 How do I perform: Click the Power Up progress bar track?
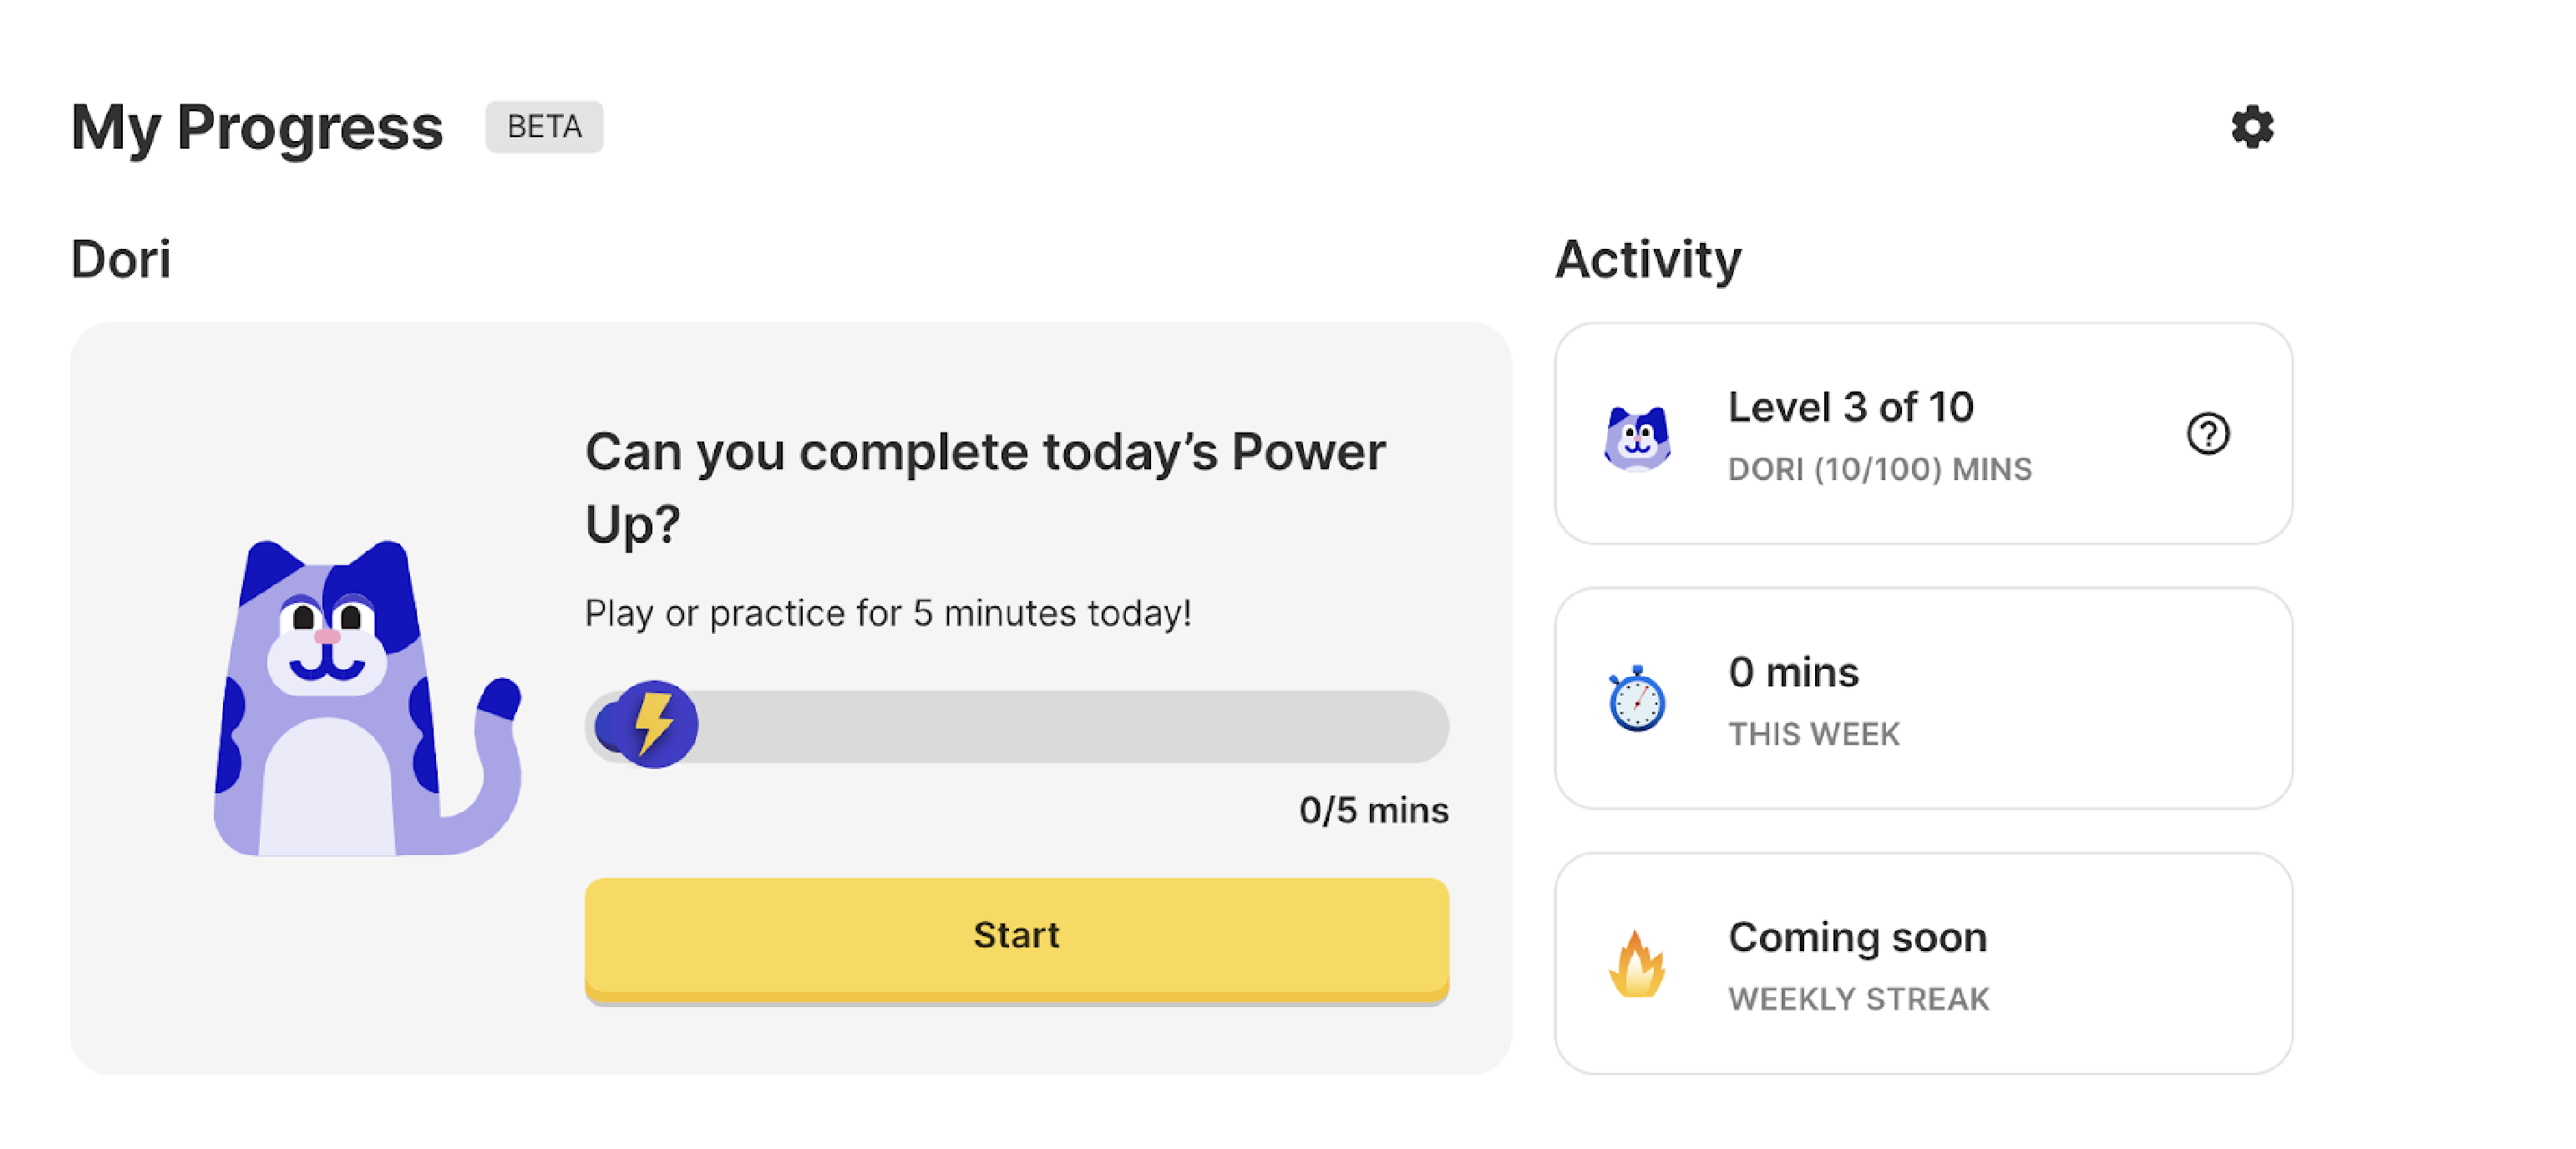coord(1070,726)
